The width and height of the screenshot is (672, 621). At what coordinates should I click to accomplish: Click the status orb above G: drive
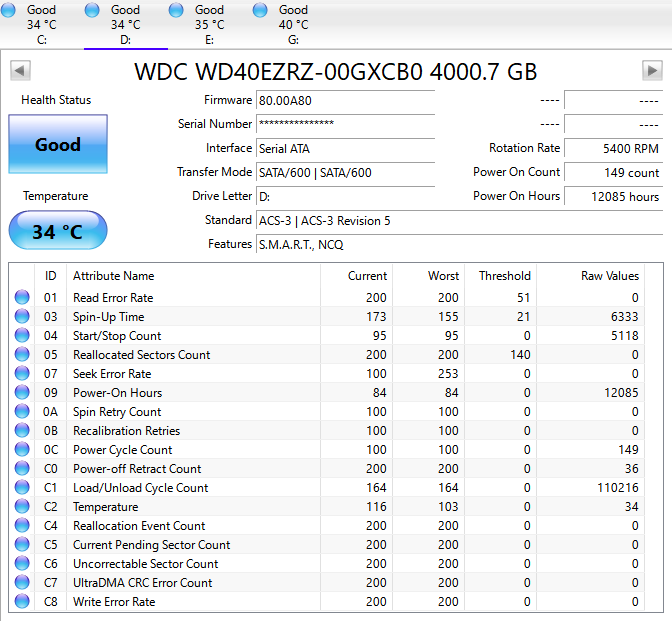pyautogui.click(x=260, y=10)
